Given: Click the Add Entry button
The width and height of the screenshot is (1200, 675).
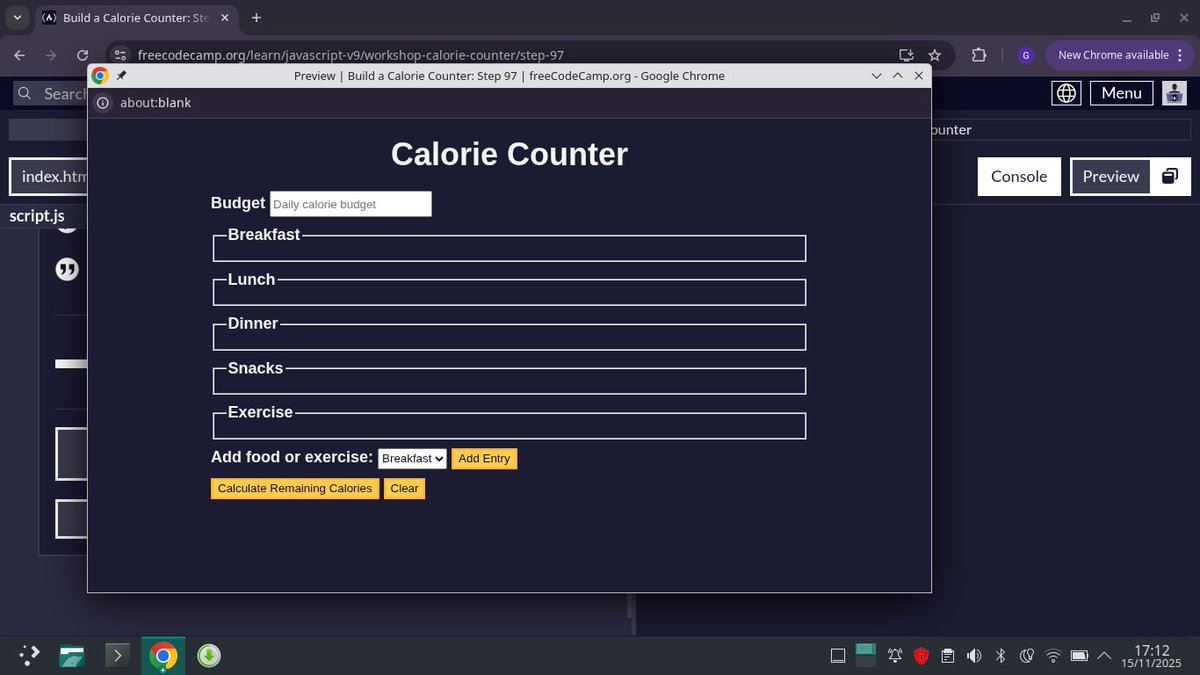Looking at the screenshot, I should pos(484,458).
